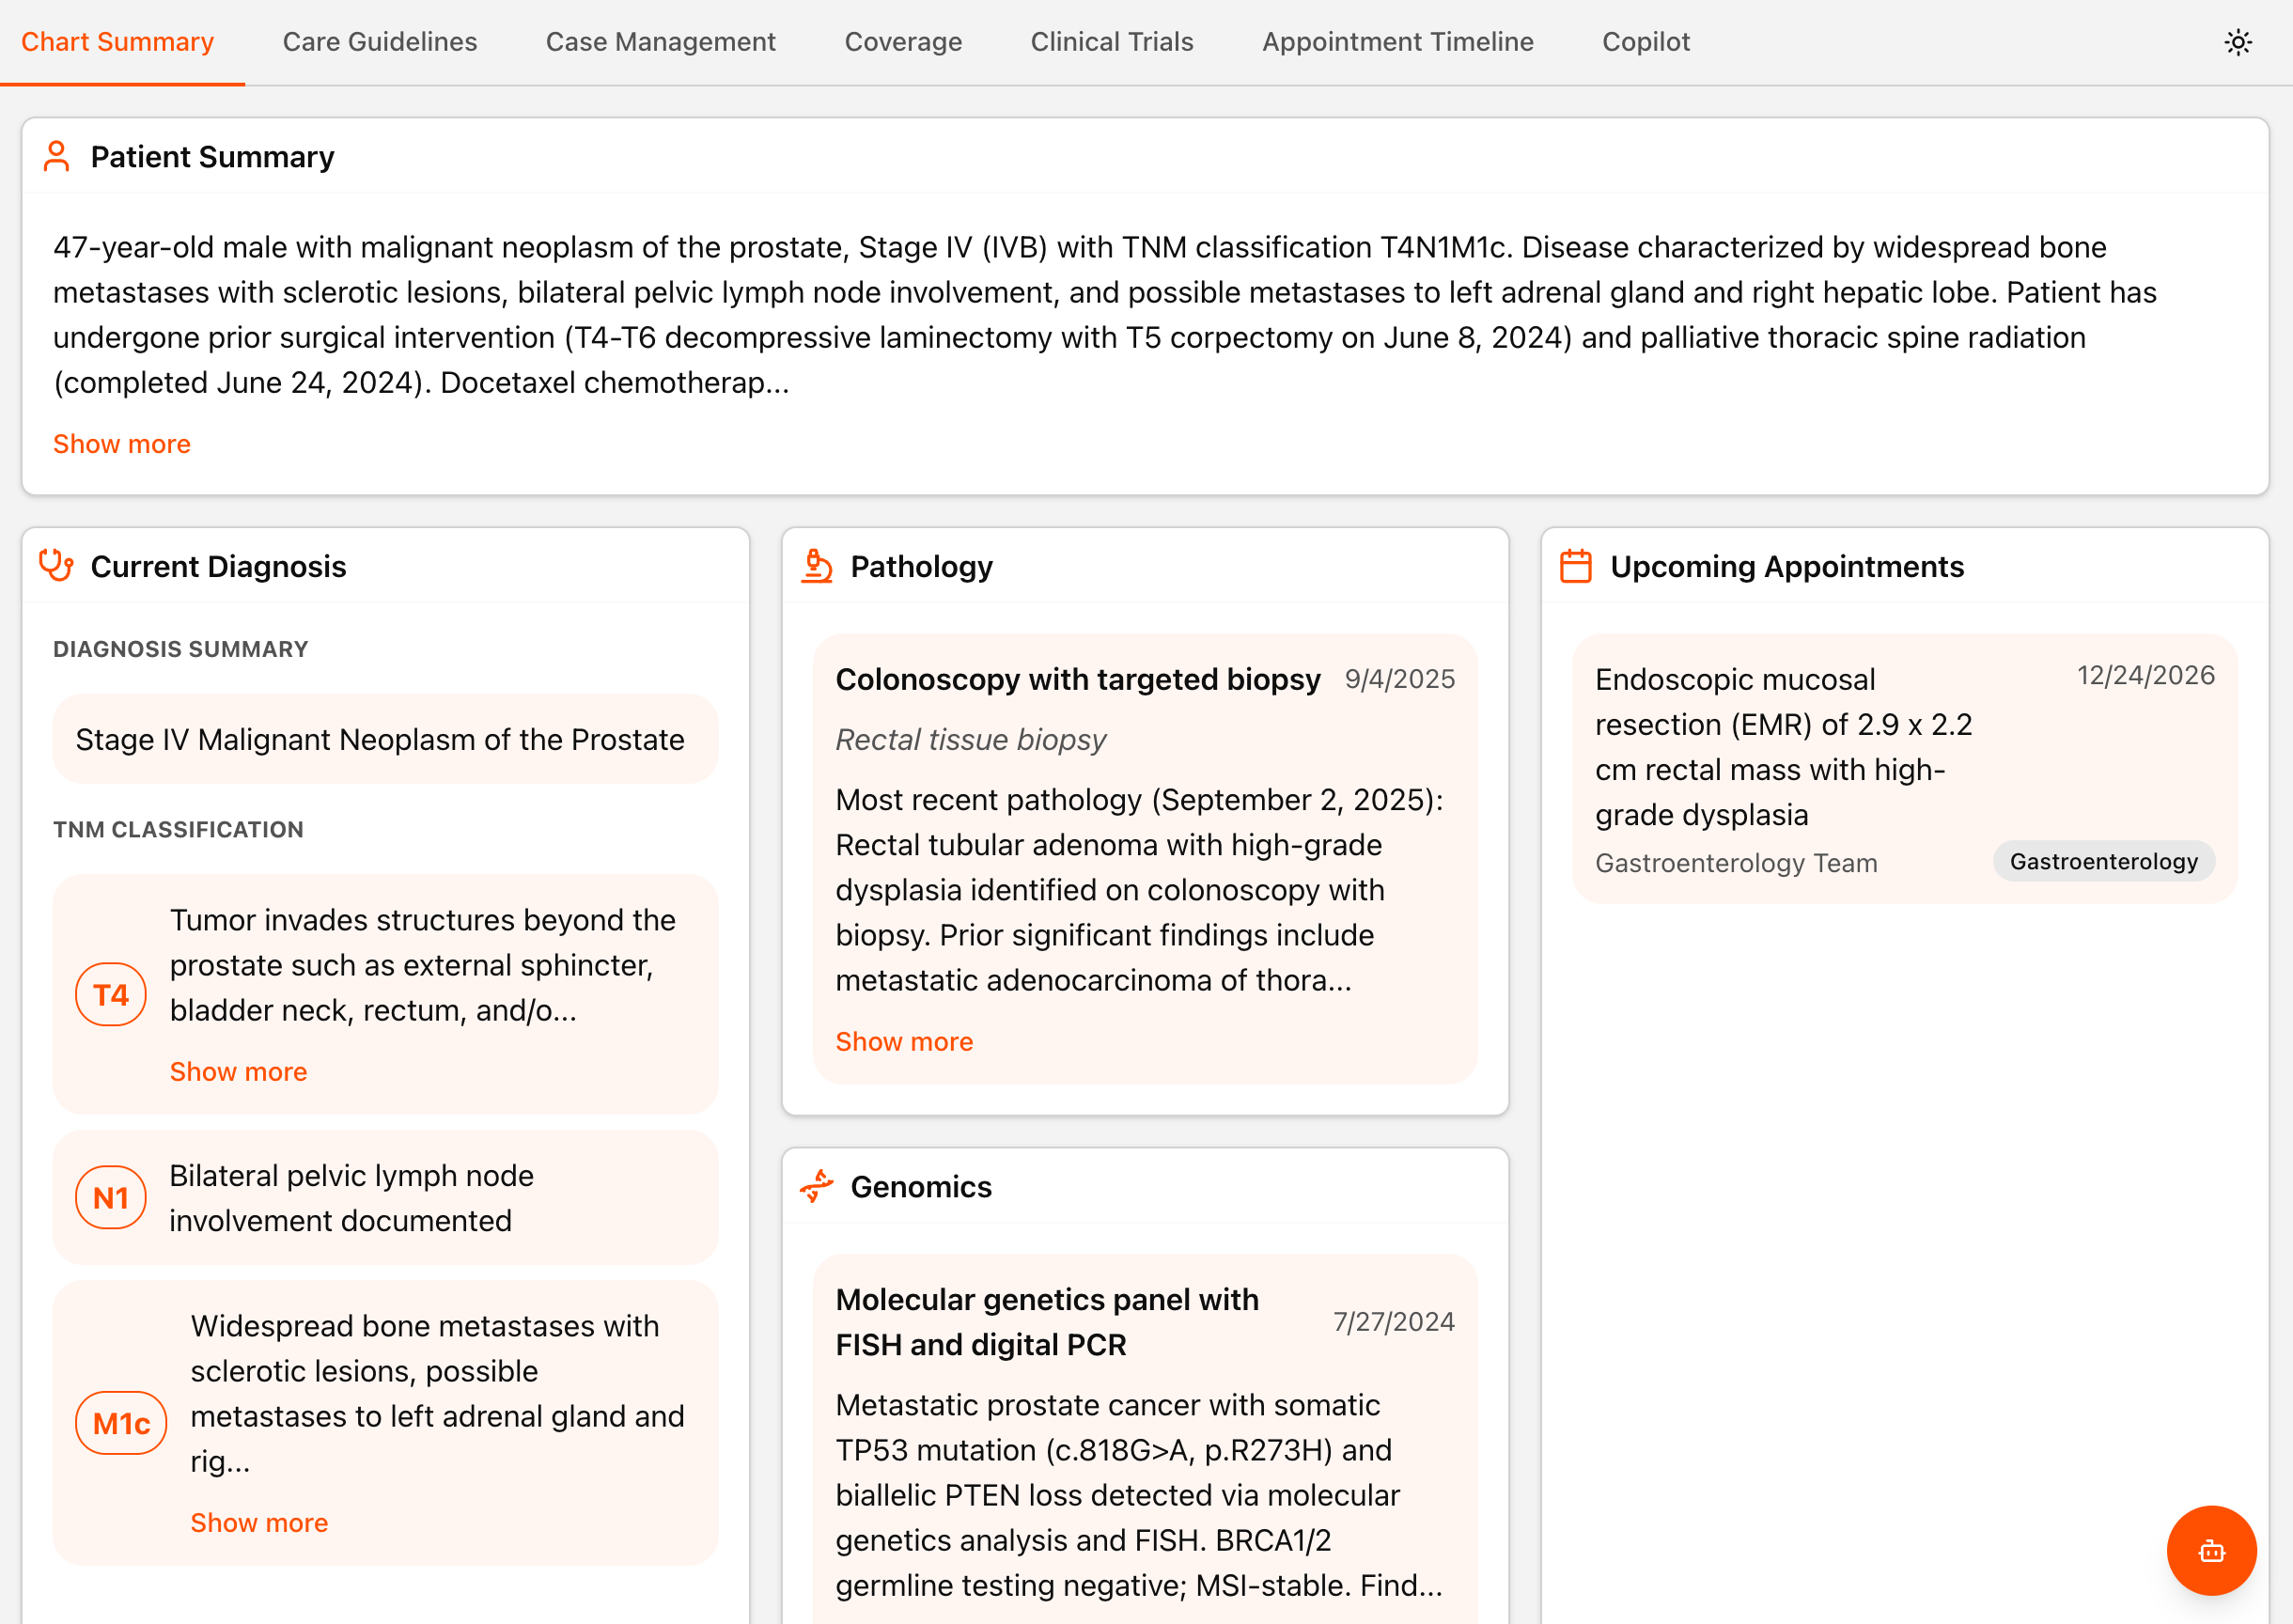
Task: Click the Gastroenterology tag on the appointment
Action: (2104, 862)
